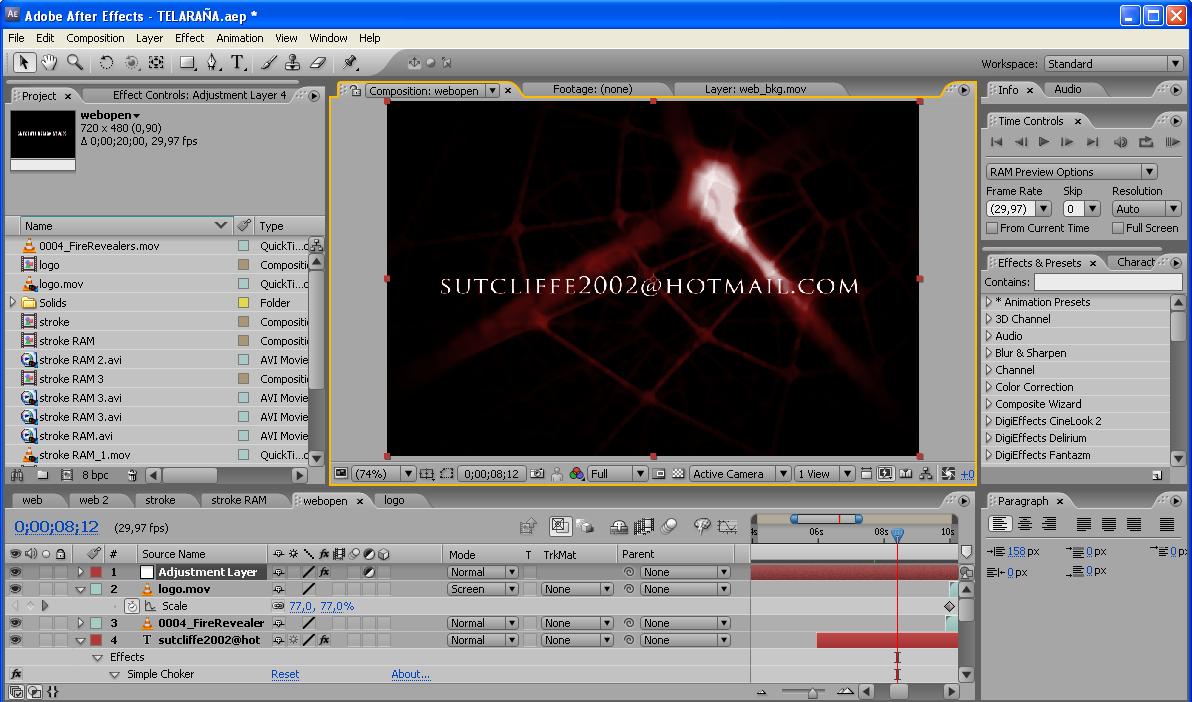The height and width of the screenshot is (702, 1192).
Task: Click the RAM preview button
Action: point(1172,141)
